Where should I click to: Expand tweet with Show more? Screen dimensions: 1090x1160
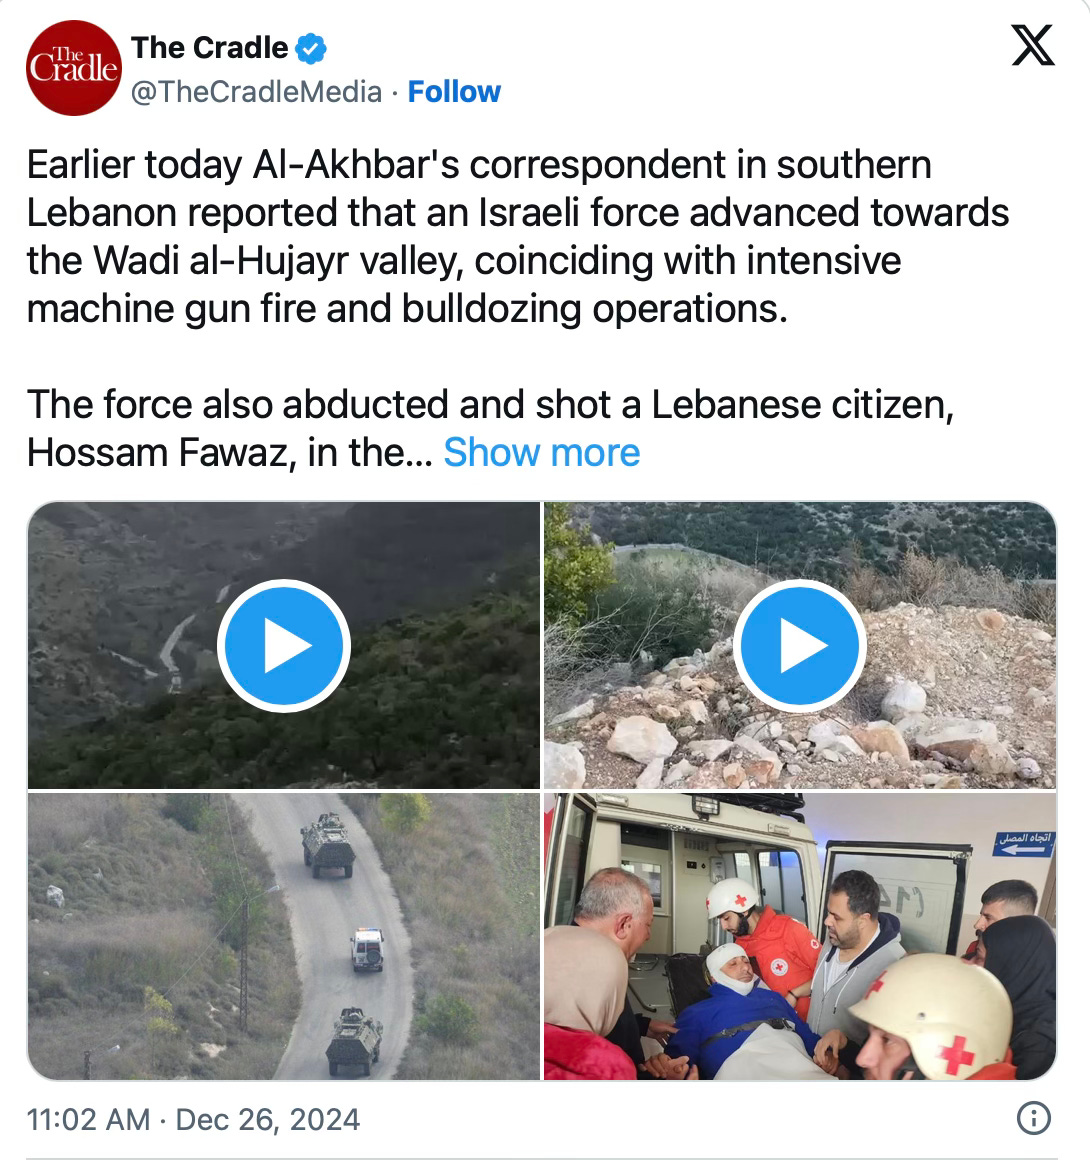pyautogui.click(x=542, y=452)
